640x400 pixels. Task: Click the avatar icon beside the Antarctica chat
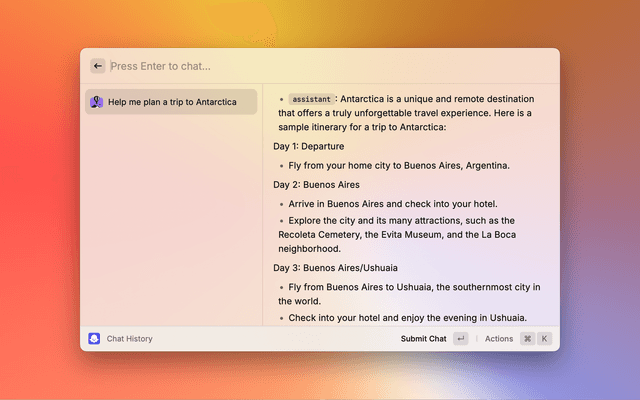[96, 102]
